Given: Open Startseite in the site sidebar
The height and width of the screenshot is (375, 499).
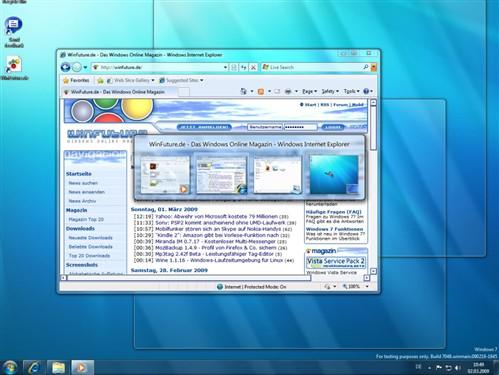Looking at the screenshot, I should pyautogui.click(x=79, y=174).
